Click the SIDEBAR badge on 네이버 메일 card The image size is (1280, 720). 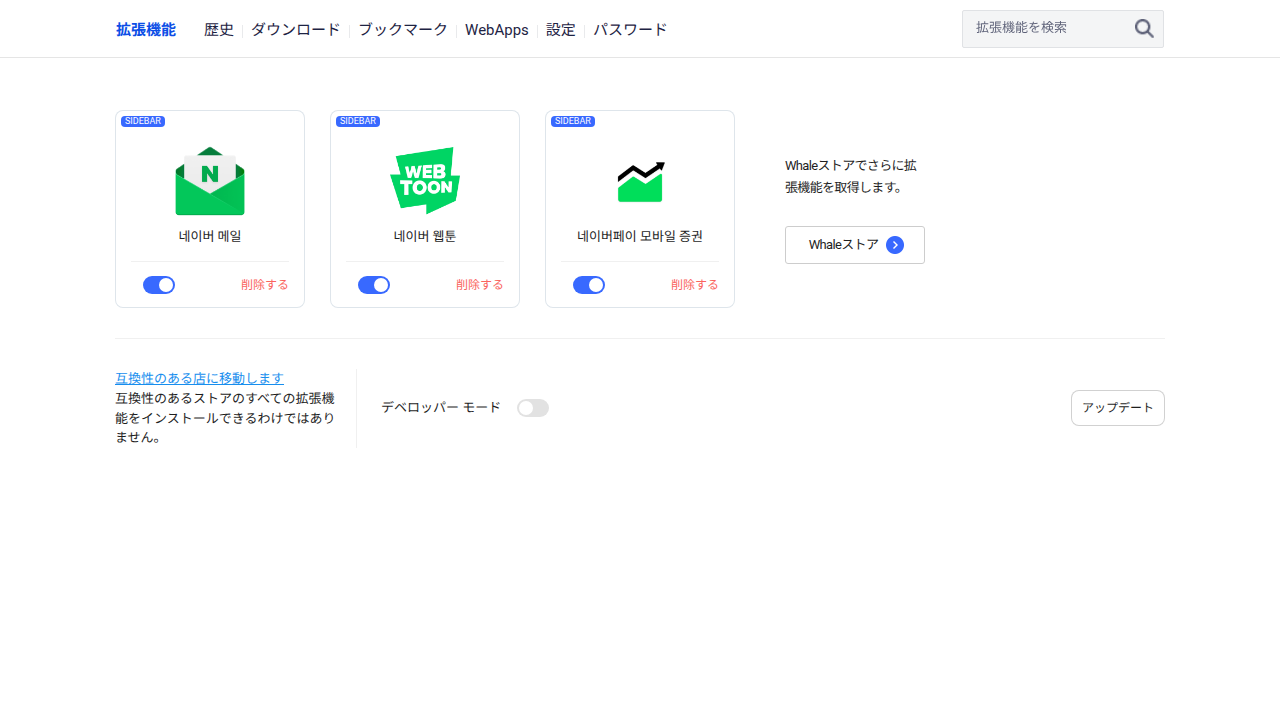[143, 121]
